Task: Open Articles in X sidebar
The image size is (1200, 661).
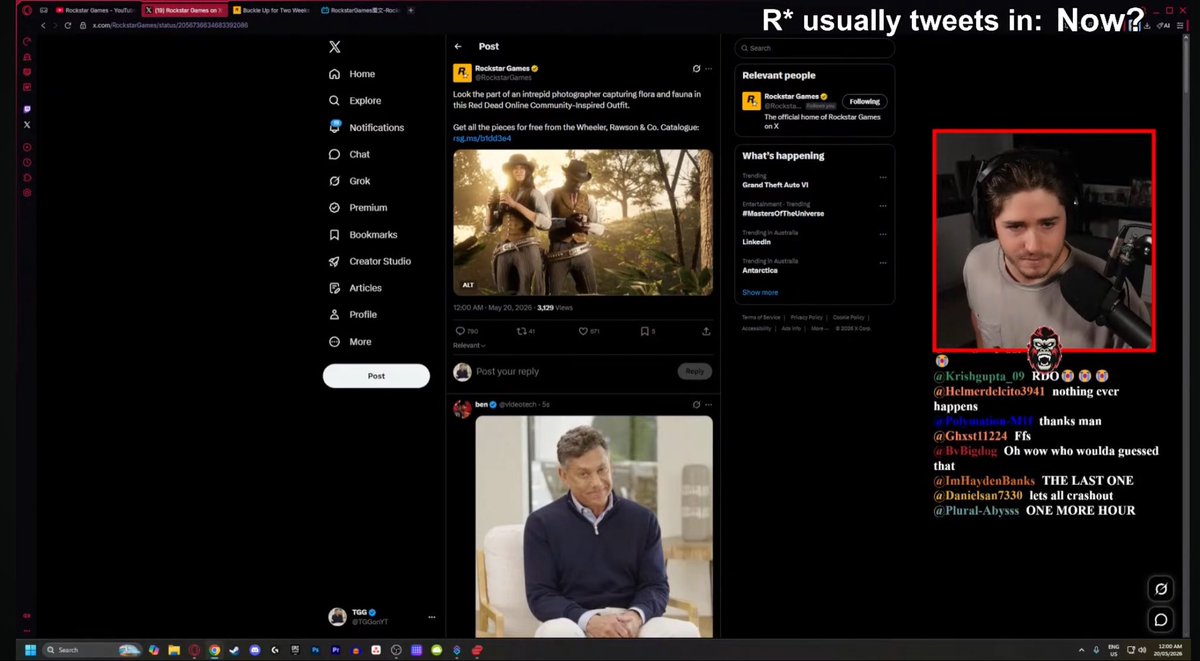Action: 355,288
